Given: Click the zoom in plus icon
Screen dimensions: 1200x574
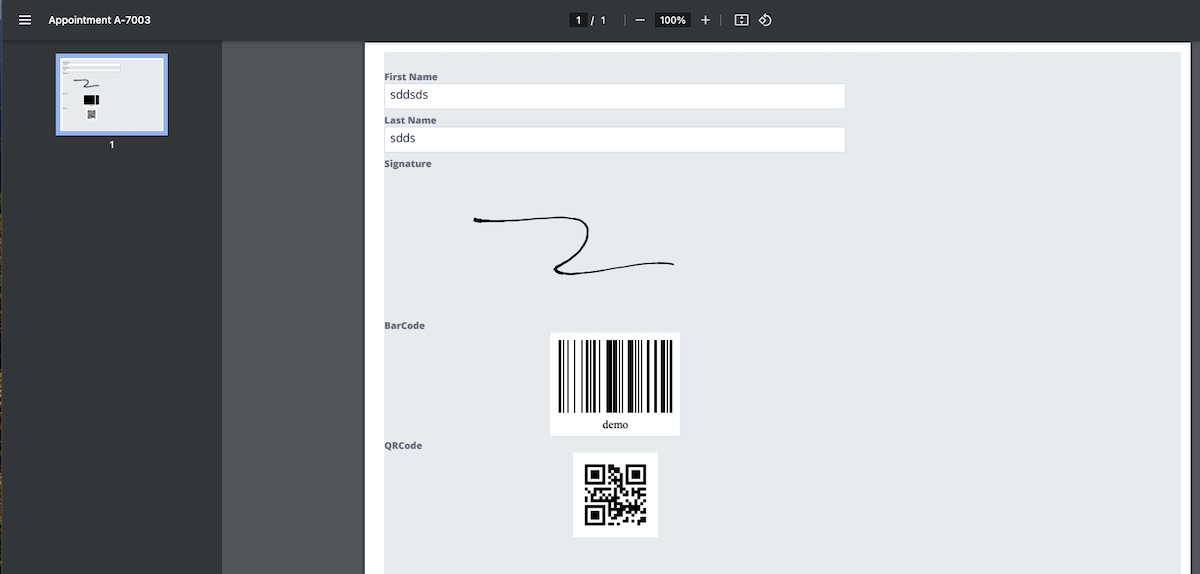Looking at the screenshot, I should [705, 20].
